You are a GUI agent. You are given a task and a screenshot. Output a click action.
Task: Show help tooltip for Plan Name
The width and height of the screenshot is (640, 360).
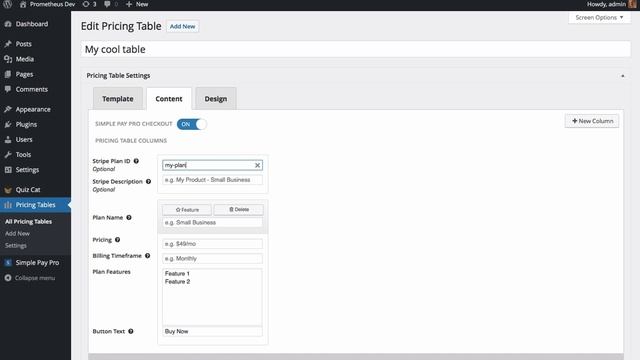tap(129, 218)
